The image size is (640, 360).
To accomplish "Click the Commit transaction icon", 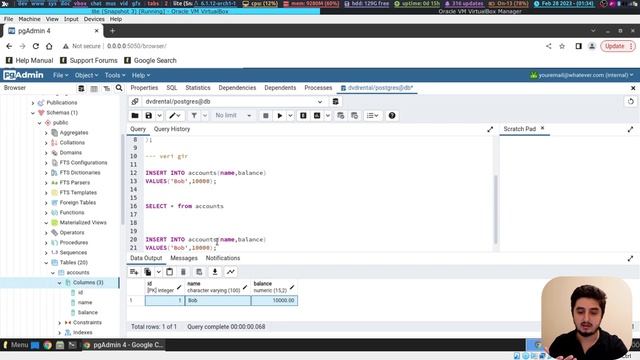I will [x=340, y=116].
